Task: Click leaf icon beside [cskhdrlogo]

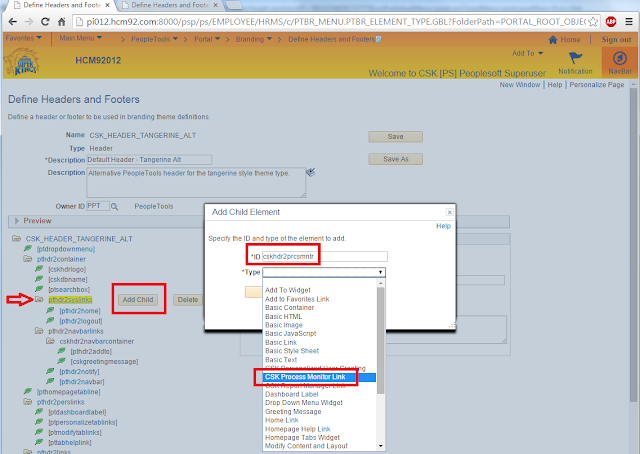Action: point(39,269)
